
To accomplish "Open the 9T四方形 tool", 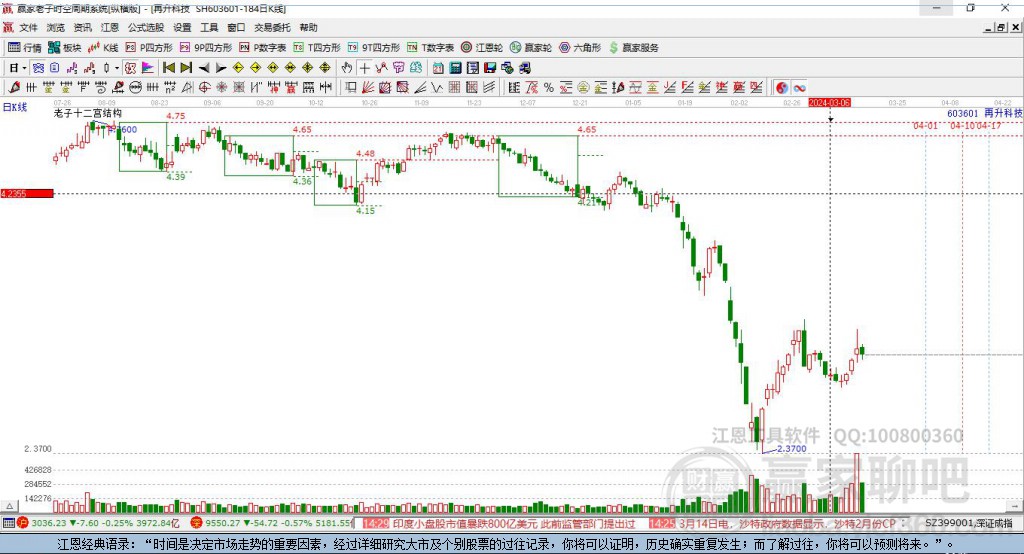I will click(374, 48).
